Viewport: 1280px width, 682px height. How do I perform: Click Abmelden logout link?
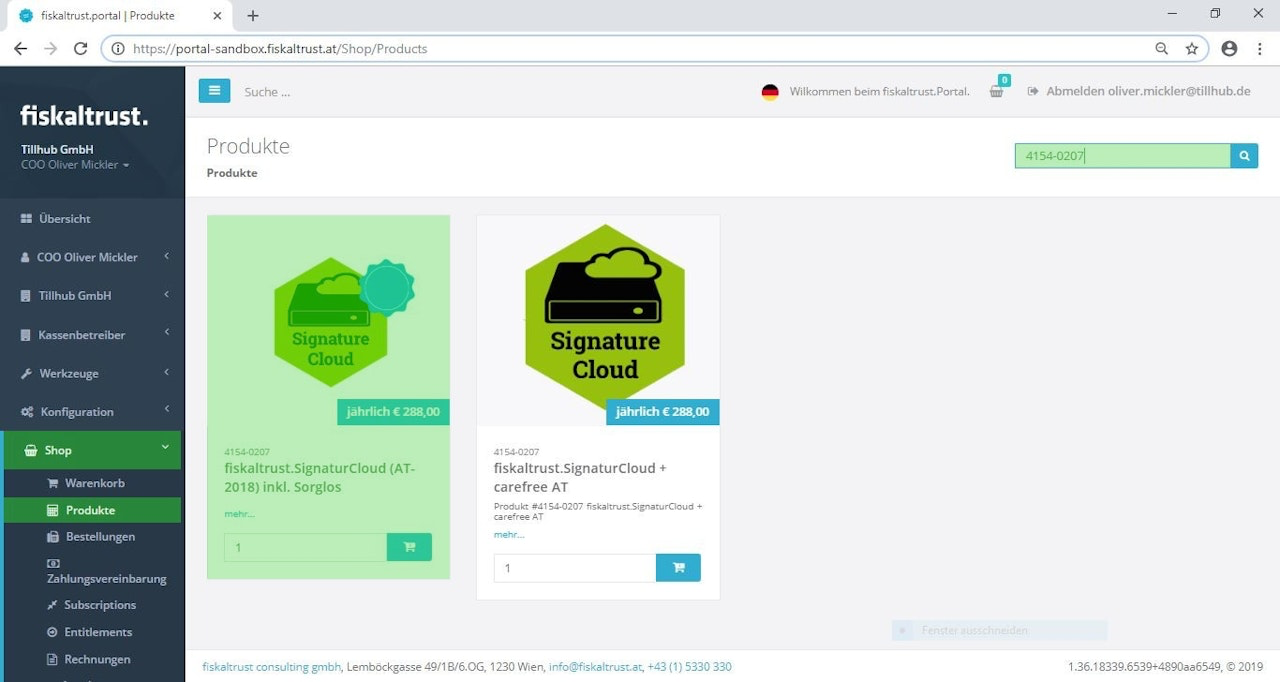1139,91
